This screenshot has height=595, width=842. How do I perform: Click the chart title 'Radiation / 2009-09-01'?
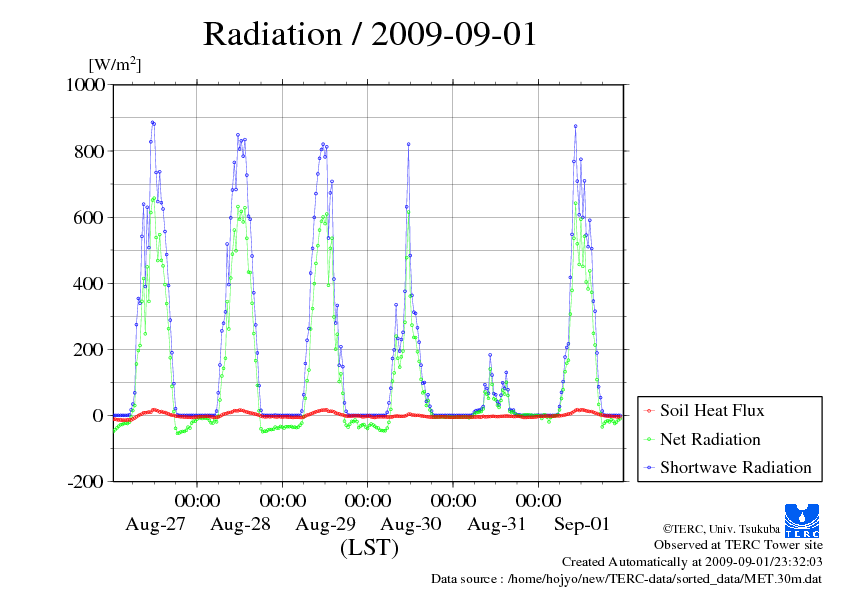click(370, 34)
